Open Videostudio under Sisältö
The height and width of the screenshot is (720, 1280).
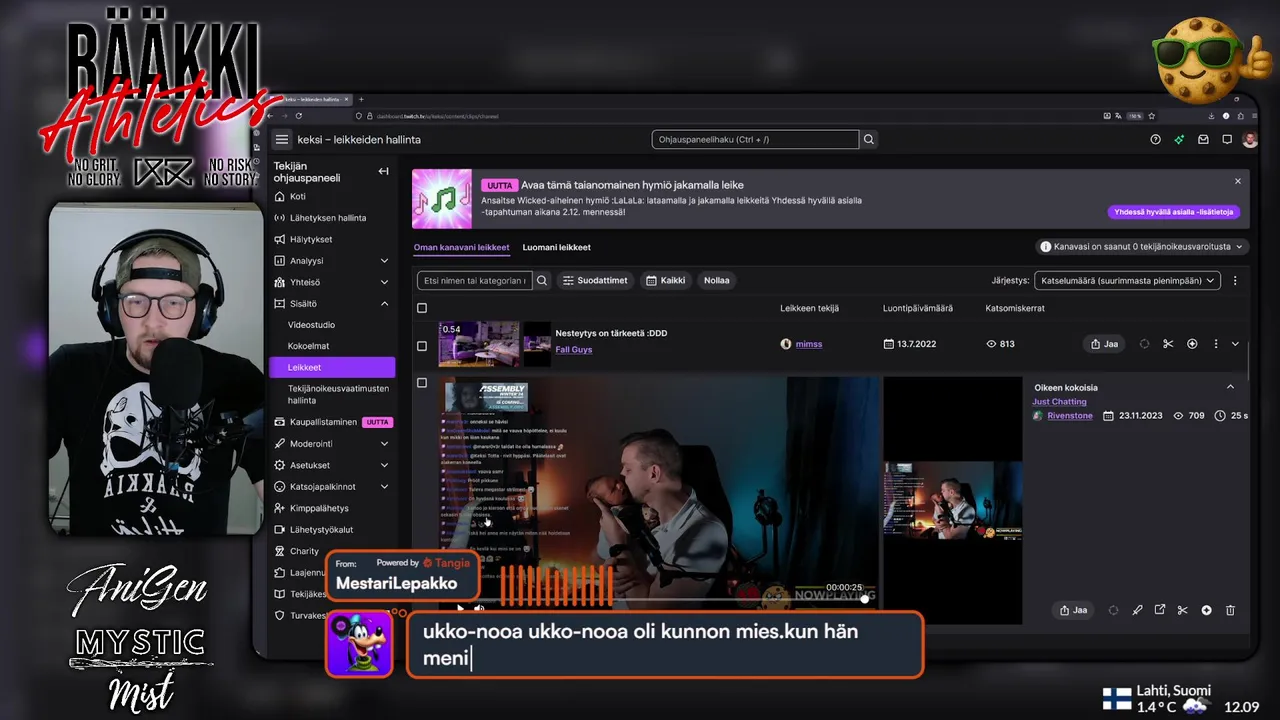[311, 325]
